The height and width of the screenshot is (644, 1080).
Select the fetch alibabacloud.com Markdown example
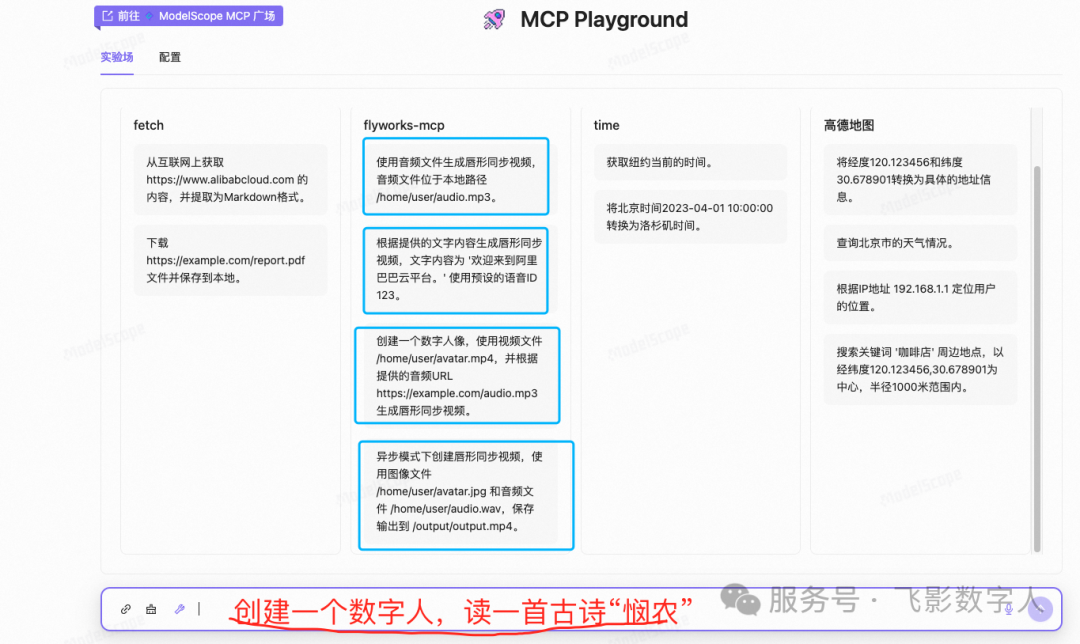click(x=230, y=180)
